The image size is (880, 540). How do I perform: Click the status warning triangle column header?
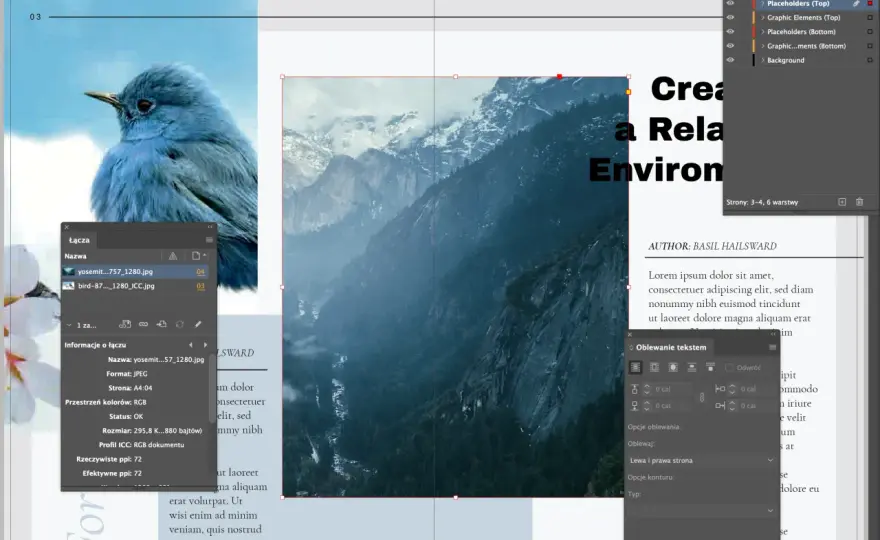coord(173,256)
